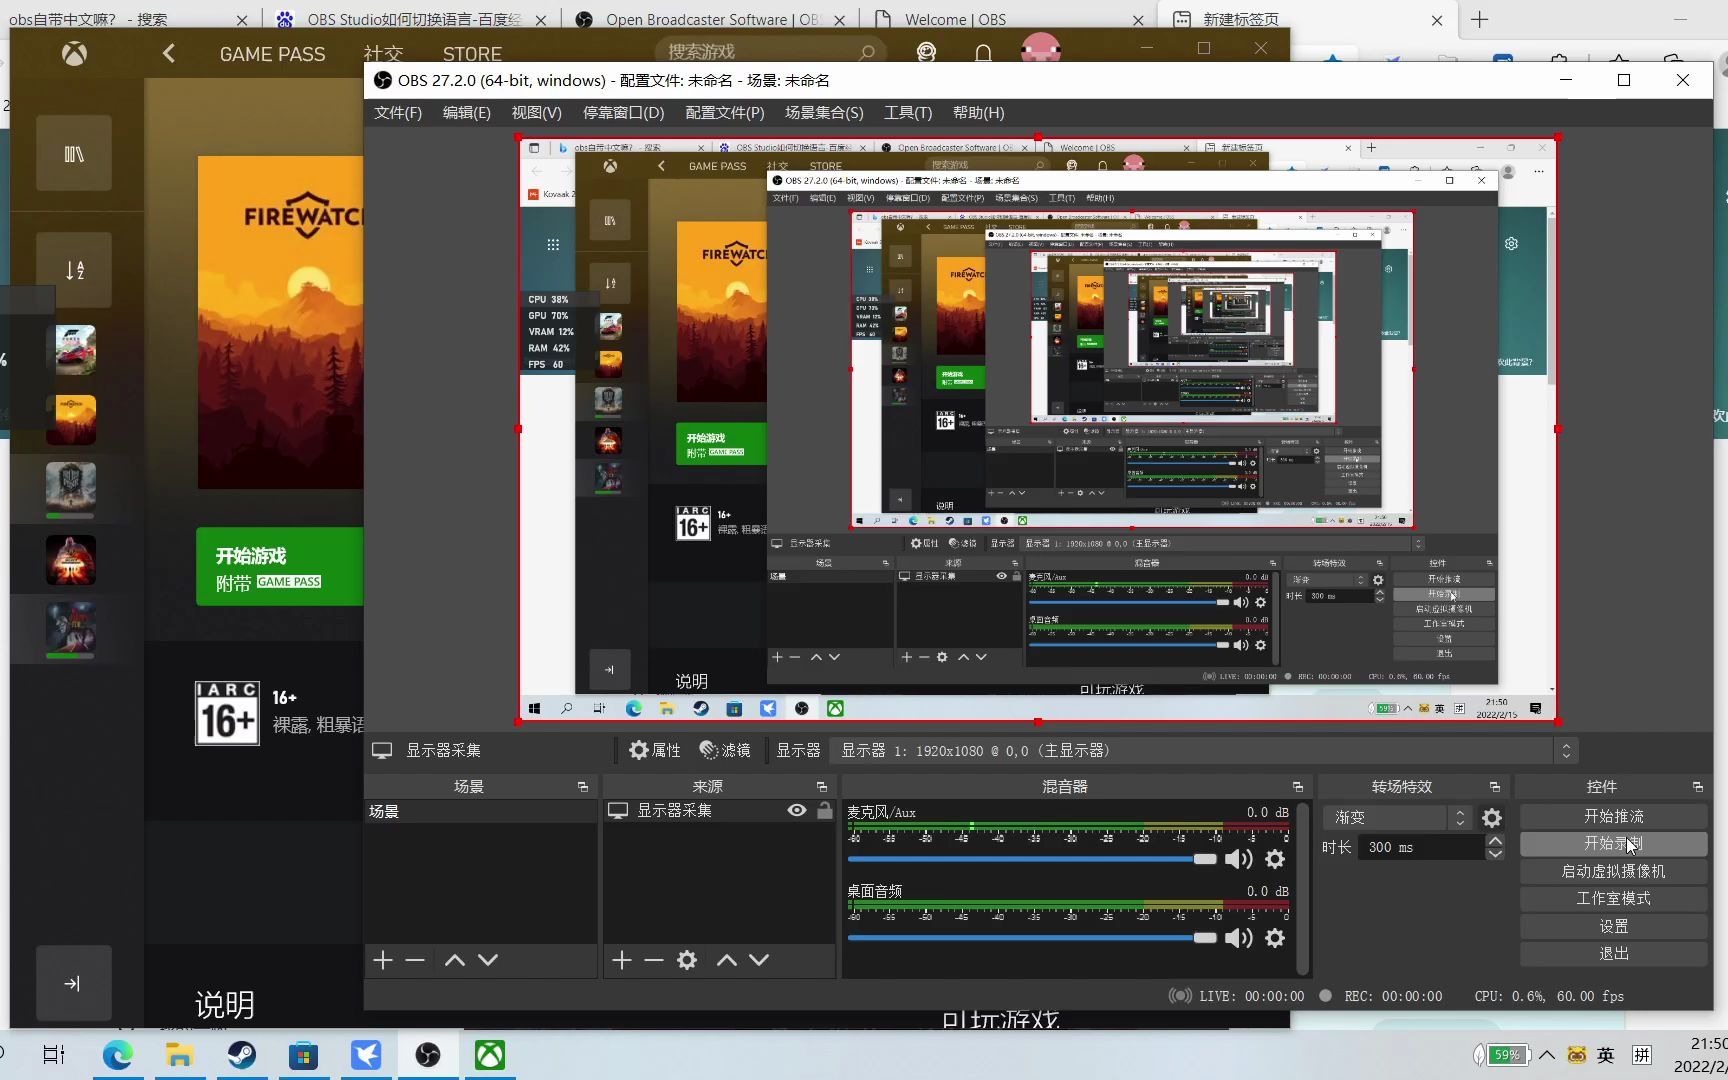
Task: Pop out 混音器 dock panel
Action: [x=1298, y=787]
